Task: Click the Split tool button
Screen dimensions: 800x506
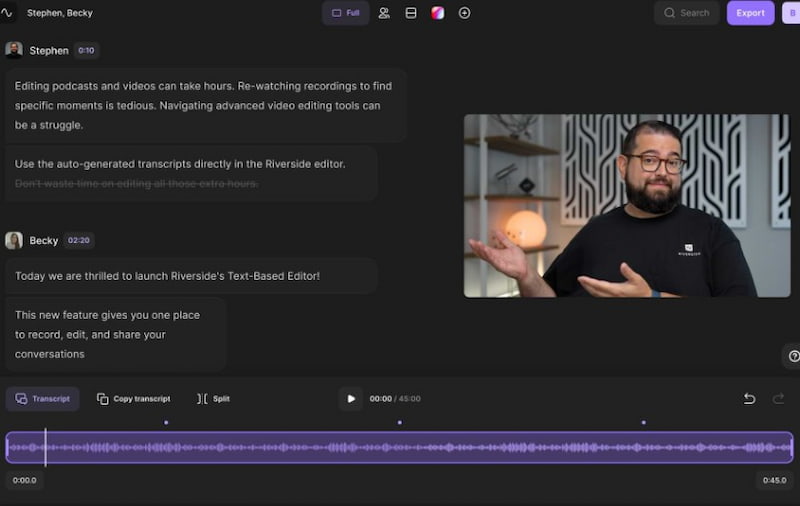Action: coord(213,399)
